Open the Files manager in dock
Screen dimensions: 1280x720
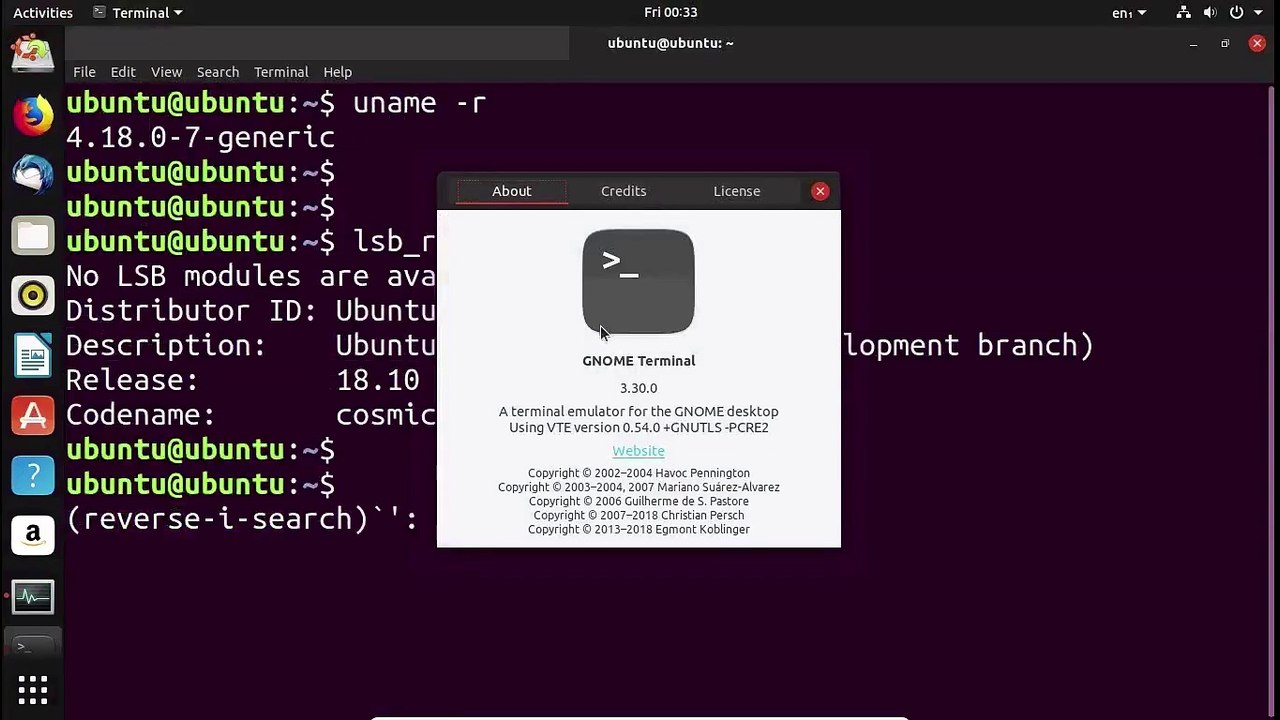[32, 236]
